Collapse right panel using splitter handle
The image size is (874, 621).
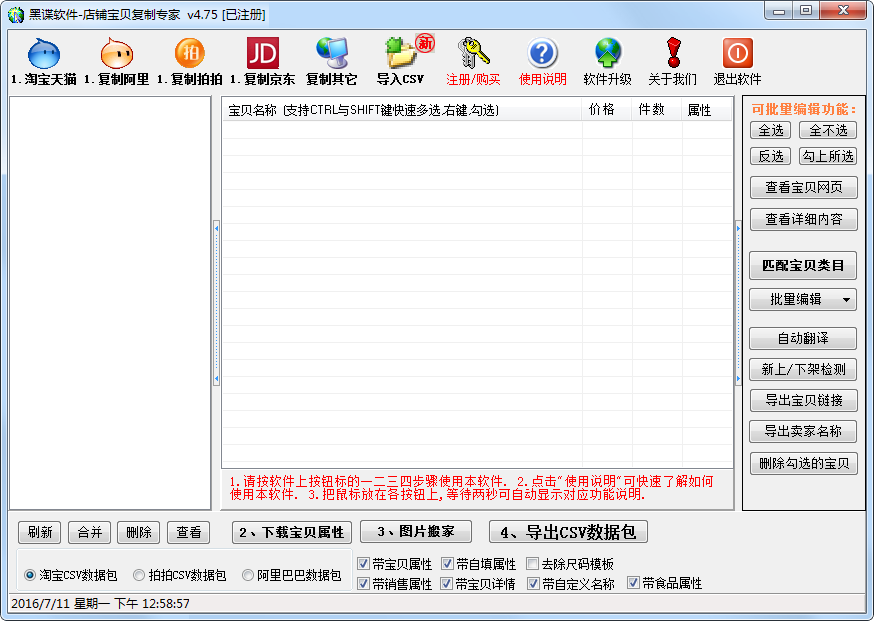(739, 303)
